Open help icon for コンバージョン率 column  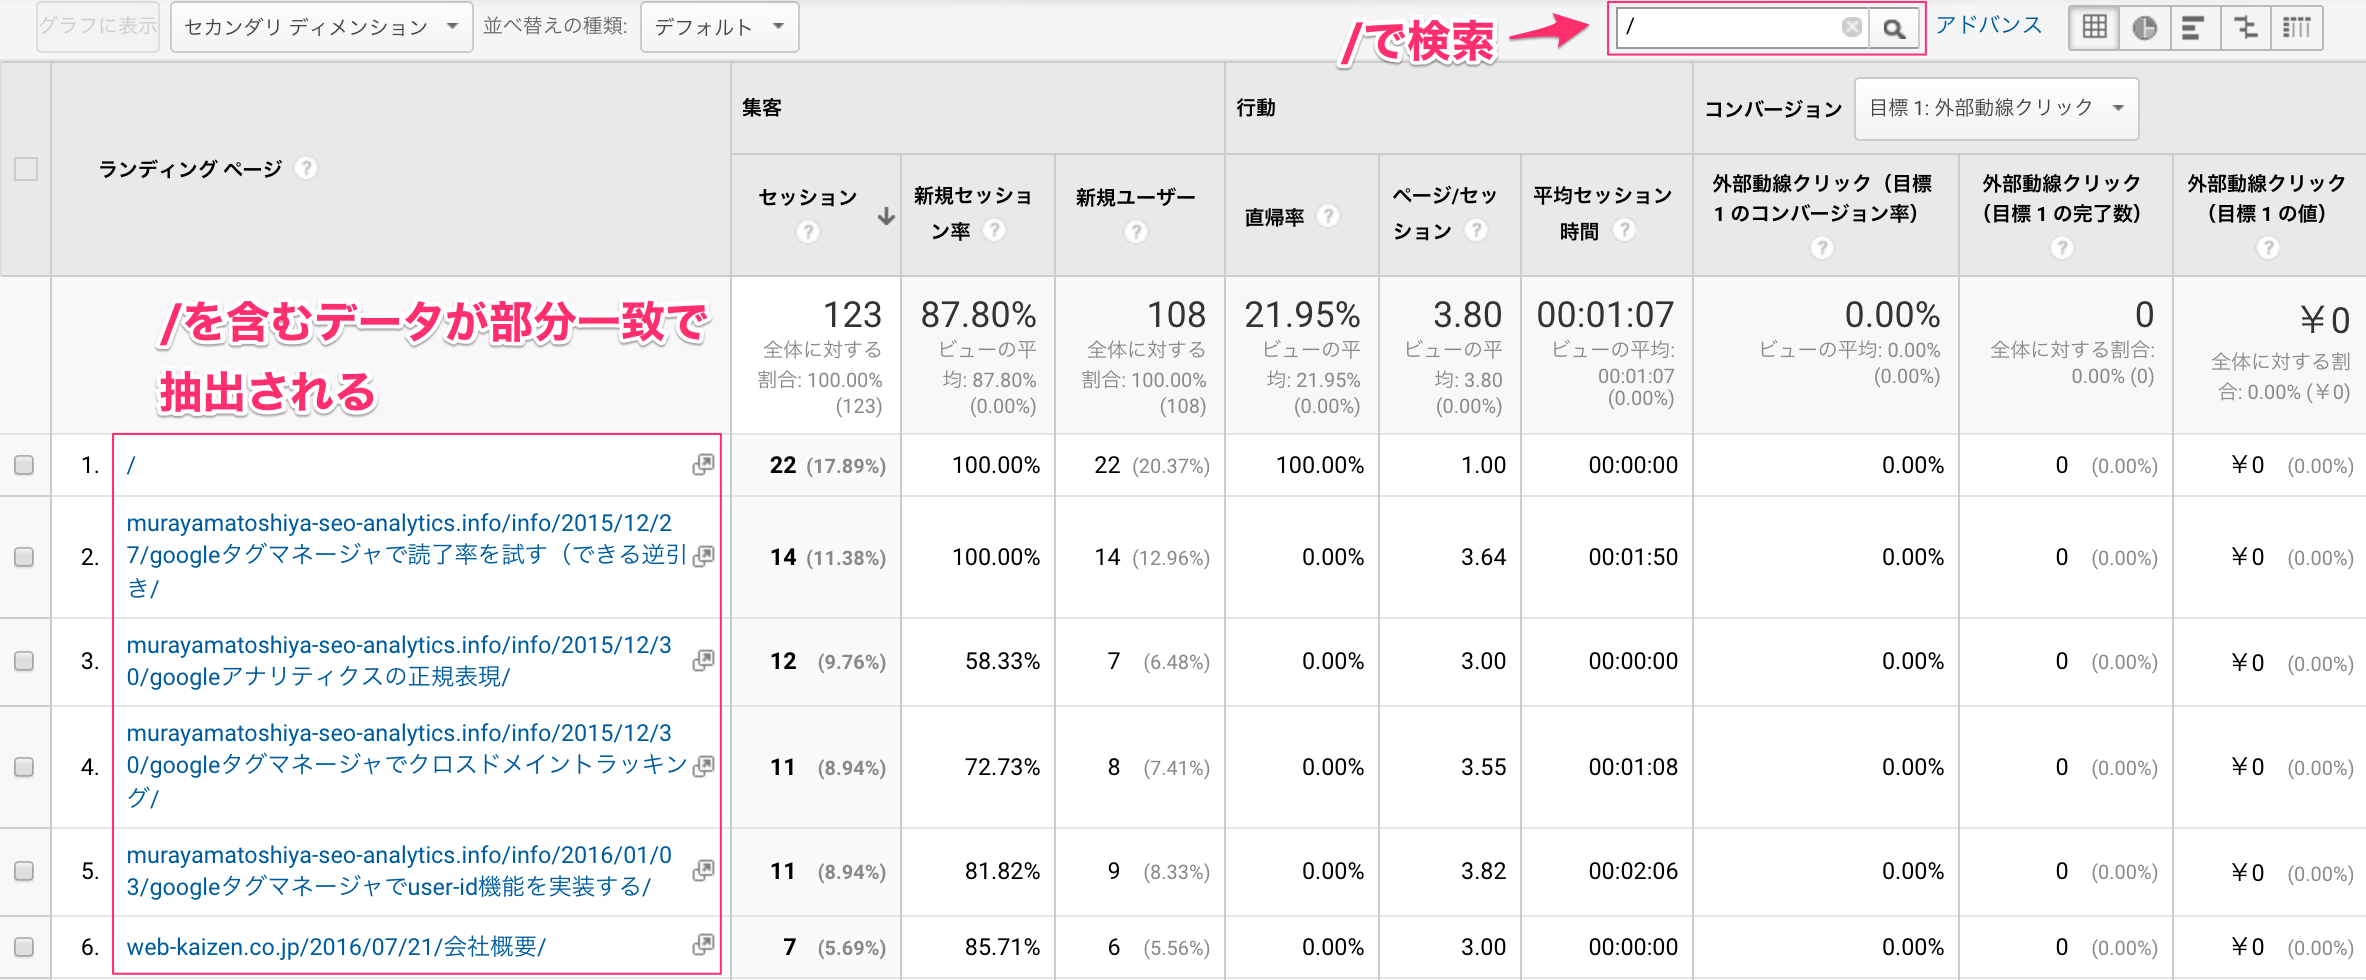pos(1822,247)
